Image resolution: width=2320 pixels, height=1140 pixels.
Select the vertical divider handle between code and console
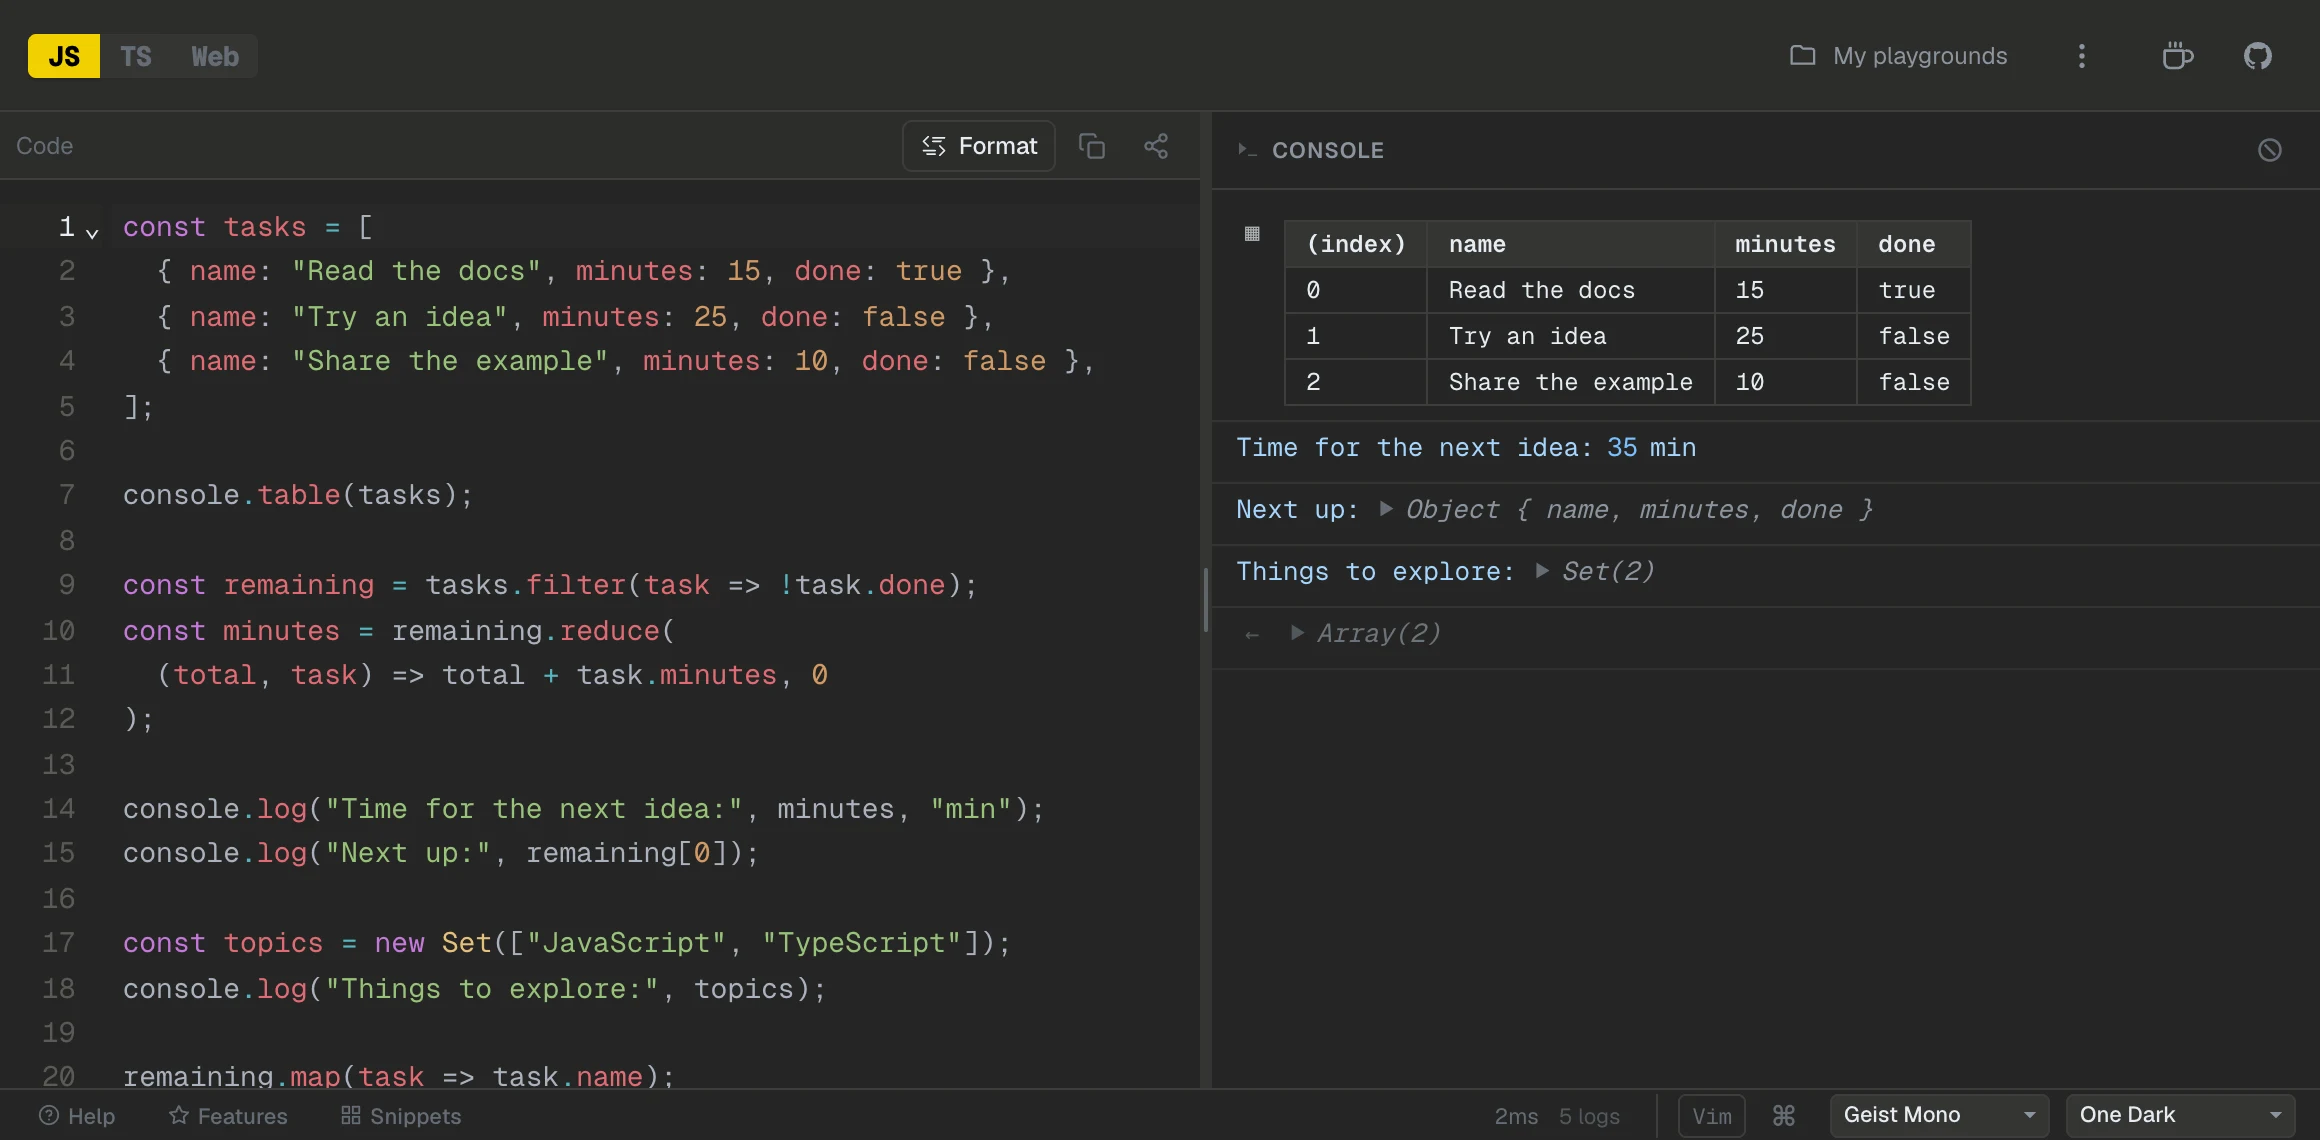click(x=1206, y=600)
